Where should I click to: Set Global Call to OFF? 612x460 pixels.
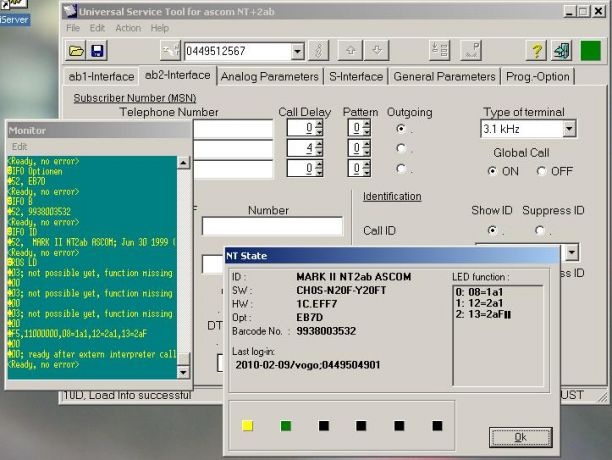click(541, 171)
